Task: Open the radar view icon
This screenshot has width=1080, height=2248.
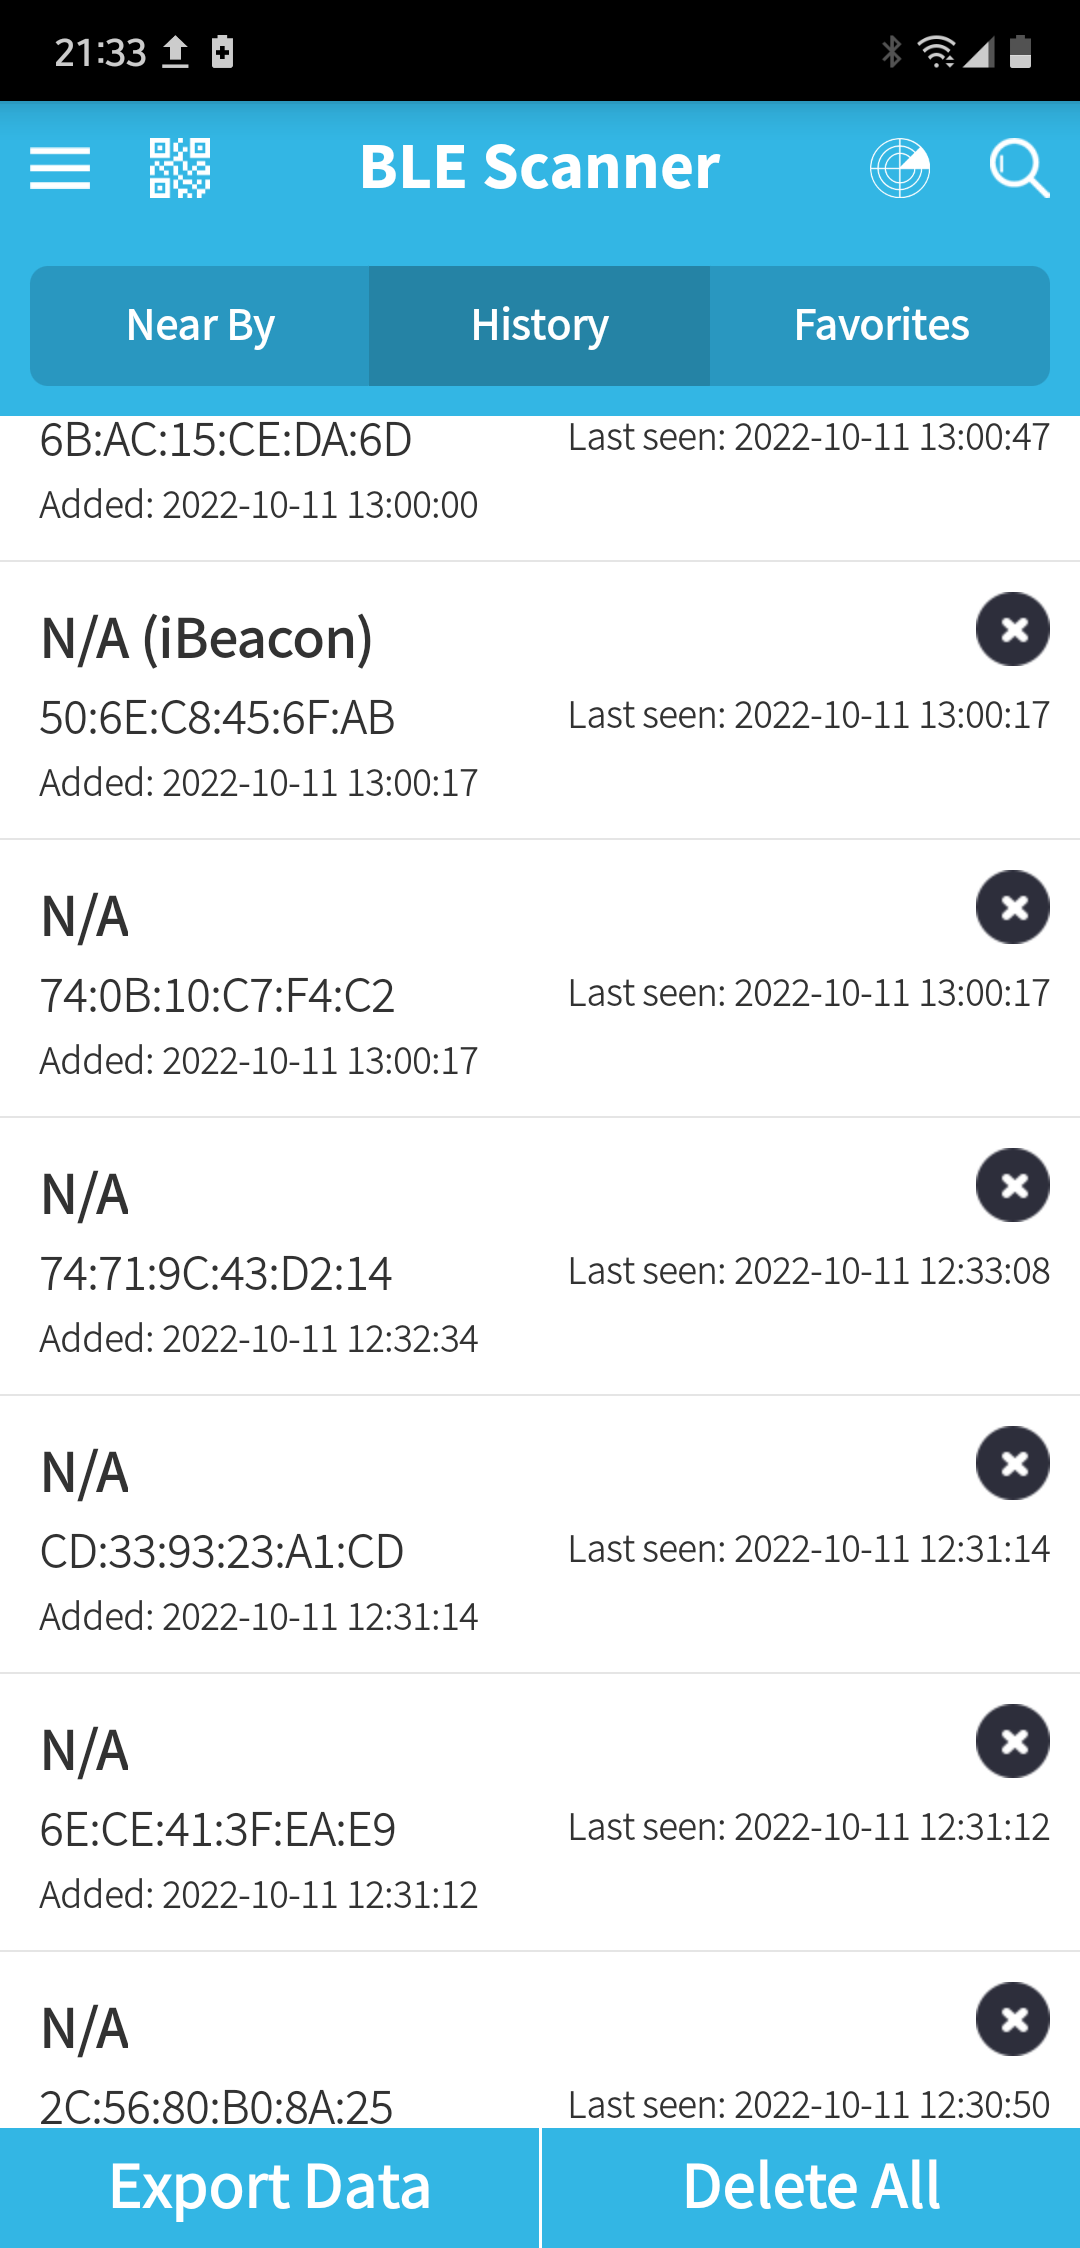Action: [x=899, y=167]
